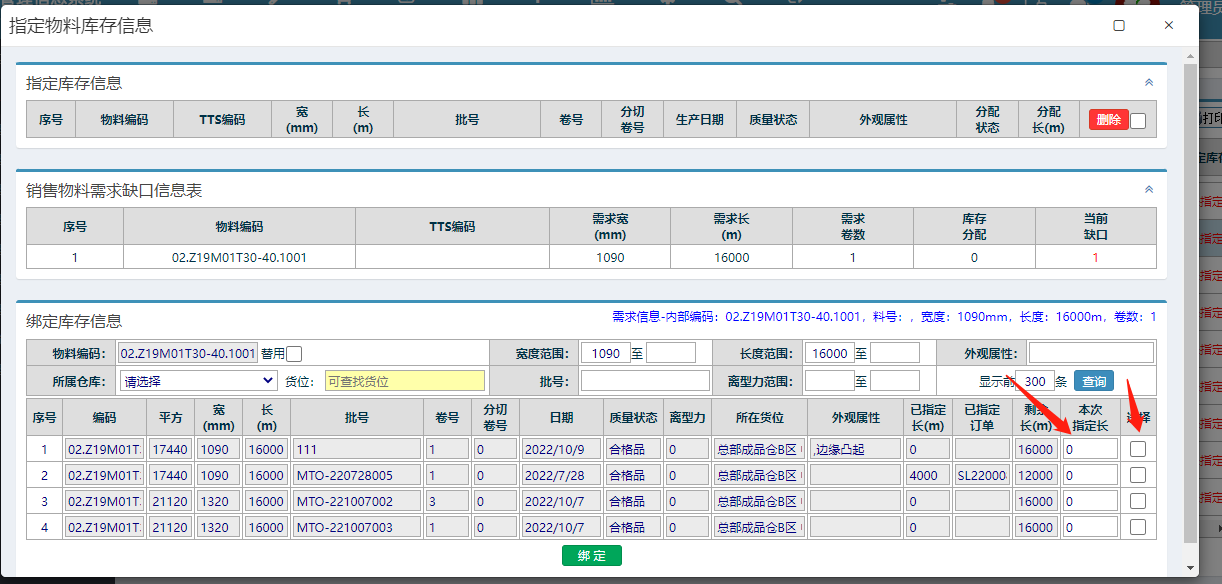Select checkbox for batch MTO-220728005 row
Viewport: 1222px width, 584px height.
[x=1138, y=476]
